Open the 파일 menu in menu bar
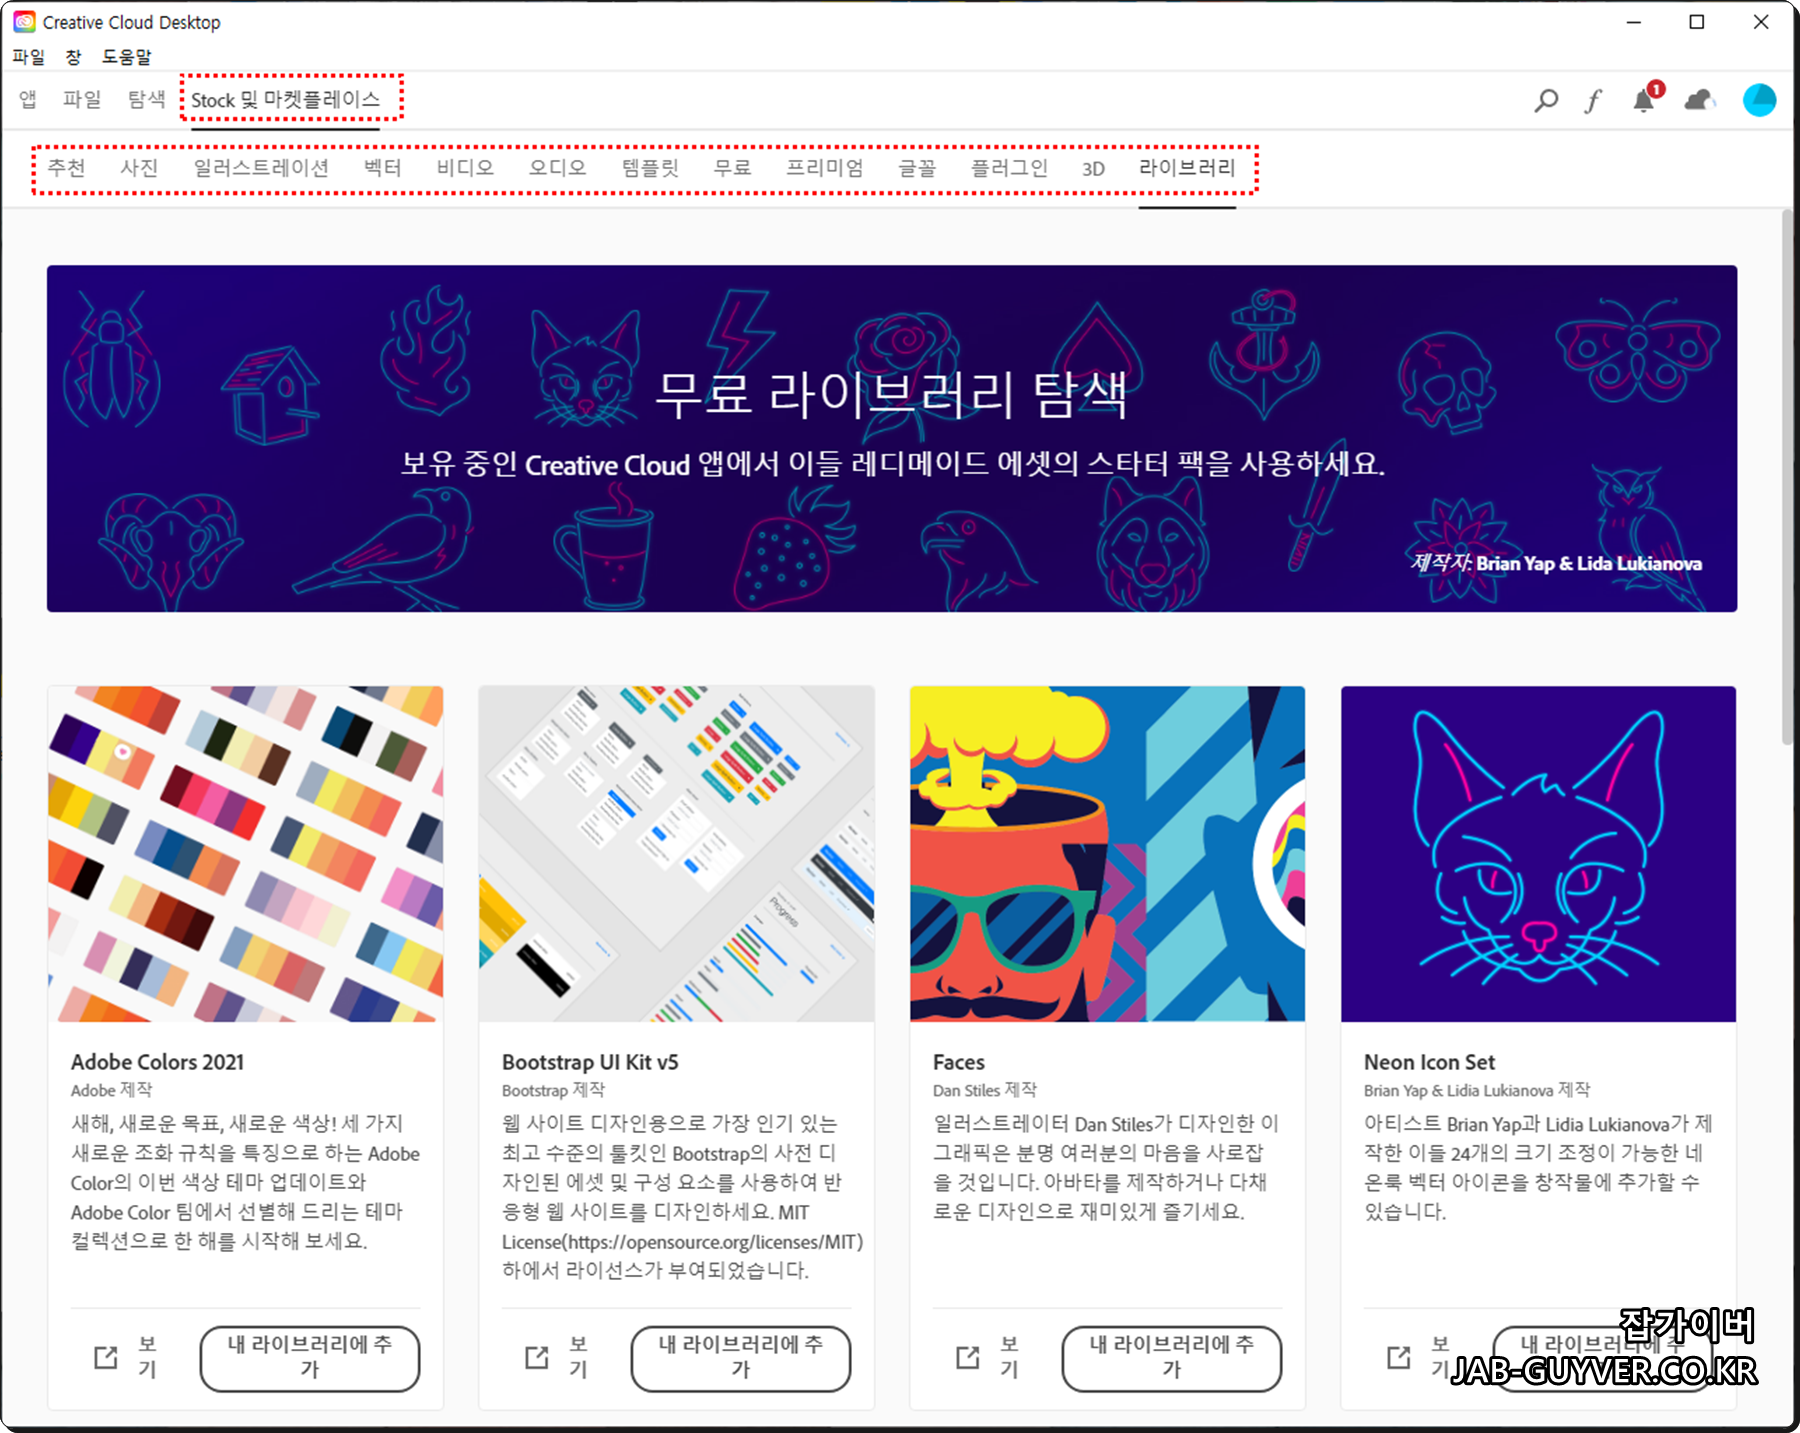Screen dimensions: 1800x1433 29,57
